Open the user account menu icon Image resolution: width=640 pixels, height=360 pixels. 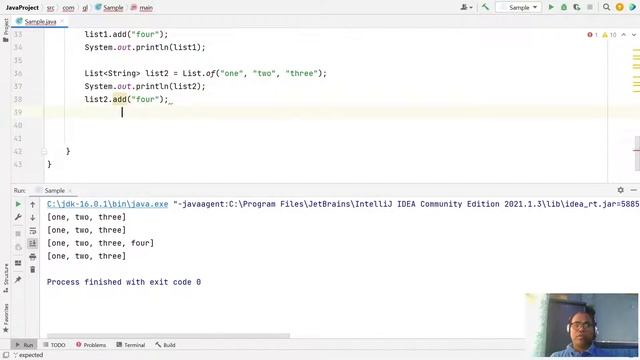[466, 7]
